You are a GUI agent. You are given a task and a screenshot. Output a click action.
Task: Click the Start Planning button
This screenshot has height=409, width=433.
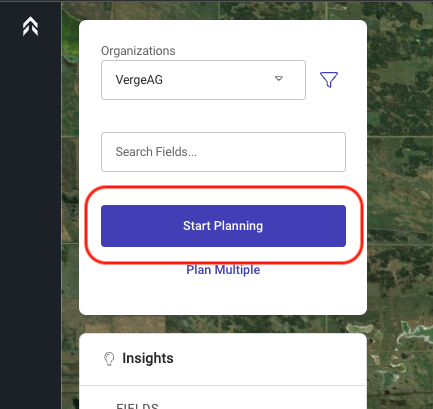pyautogui.click(x=223, y=226)
